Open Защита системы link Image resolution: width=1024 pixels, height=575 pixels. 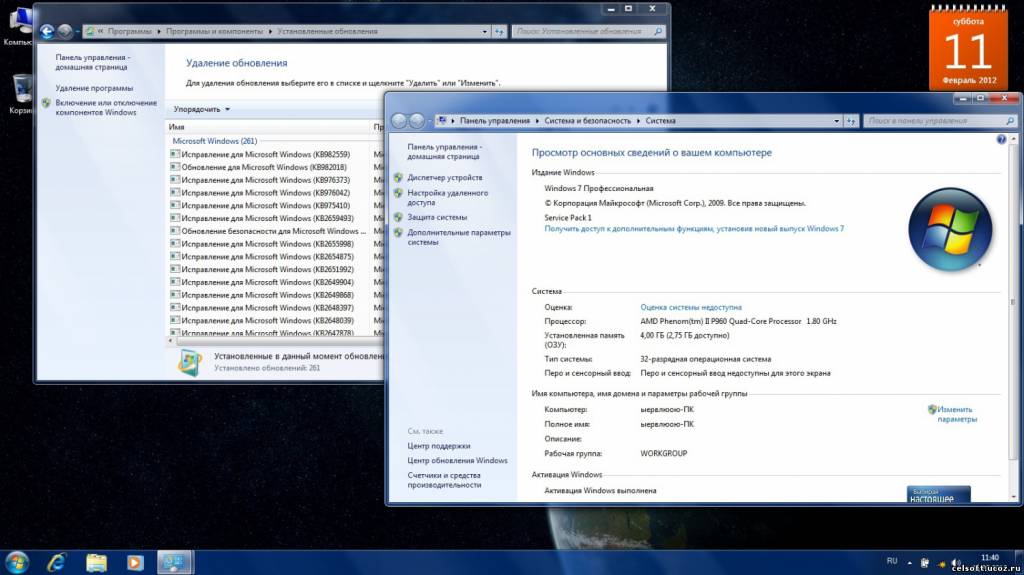click(x=437, y=217)
